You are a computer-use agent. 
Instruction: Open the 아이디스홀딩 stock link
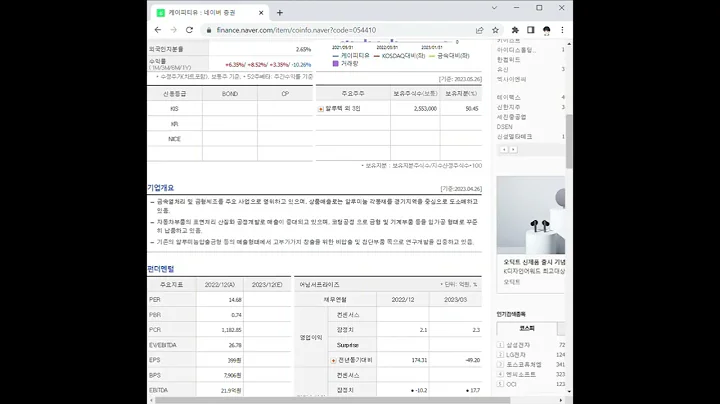(x=516, y=50)
